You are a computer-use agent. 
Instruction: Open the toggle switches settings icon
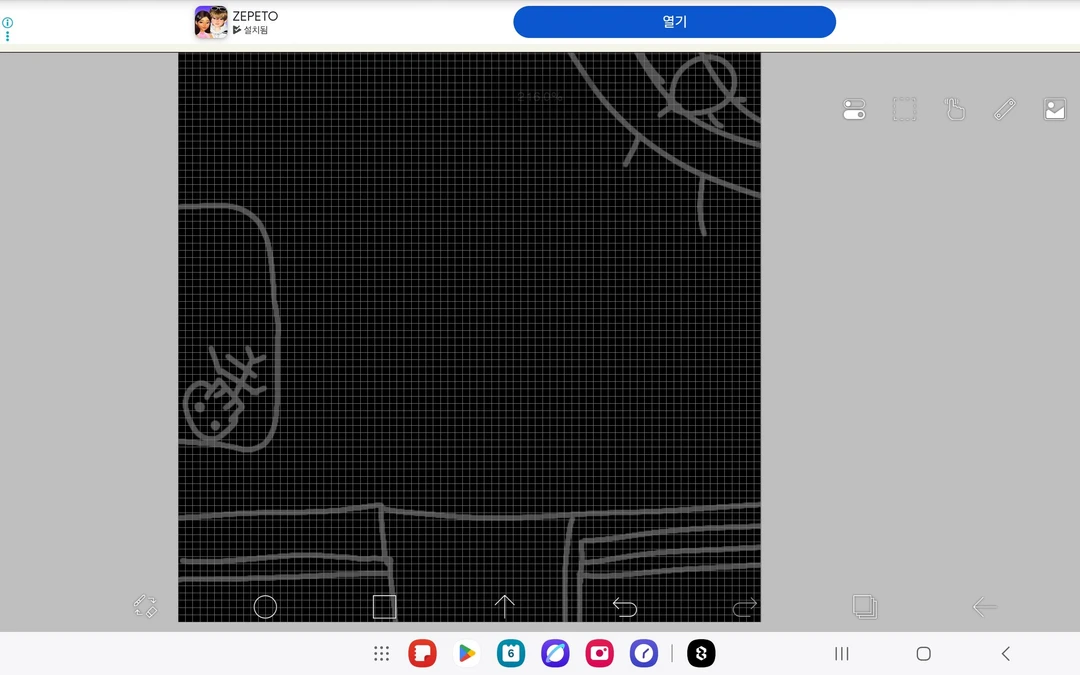pos(854,110)
